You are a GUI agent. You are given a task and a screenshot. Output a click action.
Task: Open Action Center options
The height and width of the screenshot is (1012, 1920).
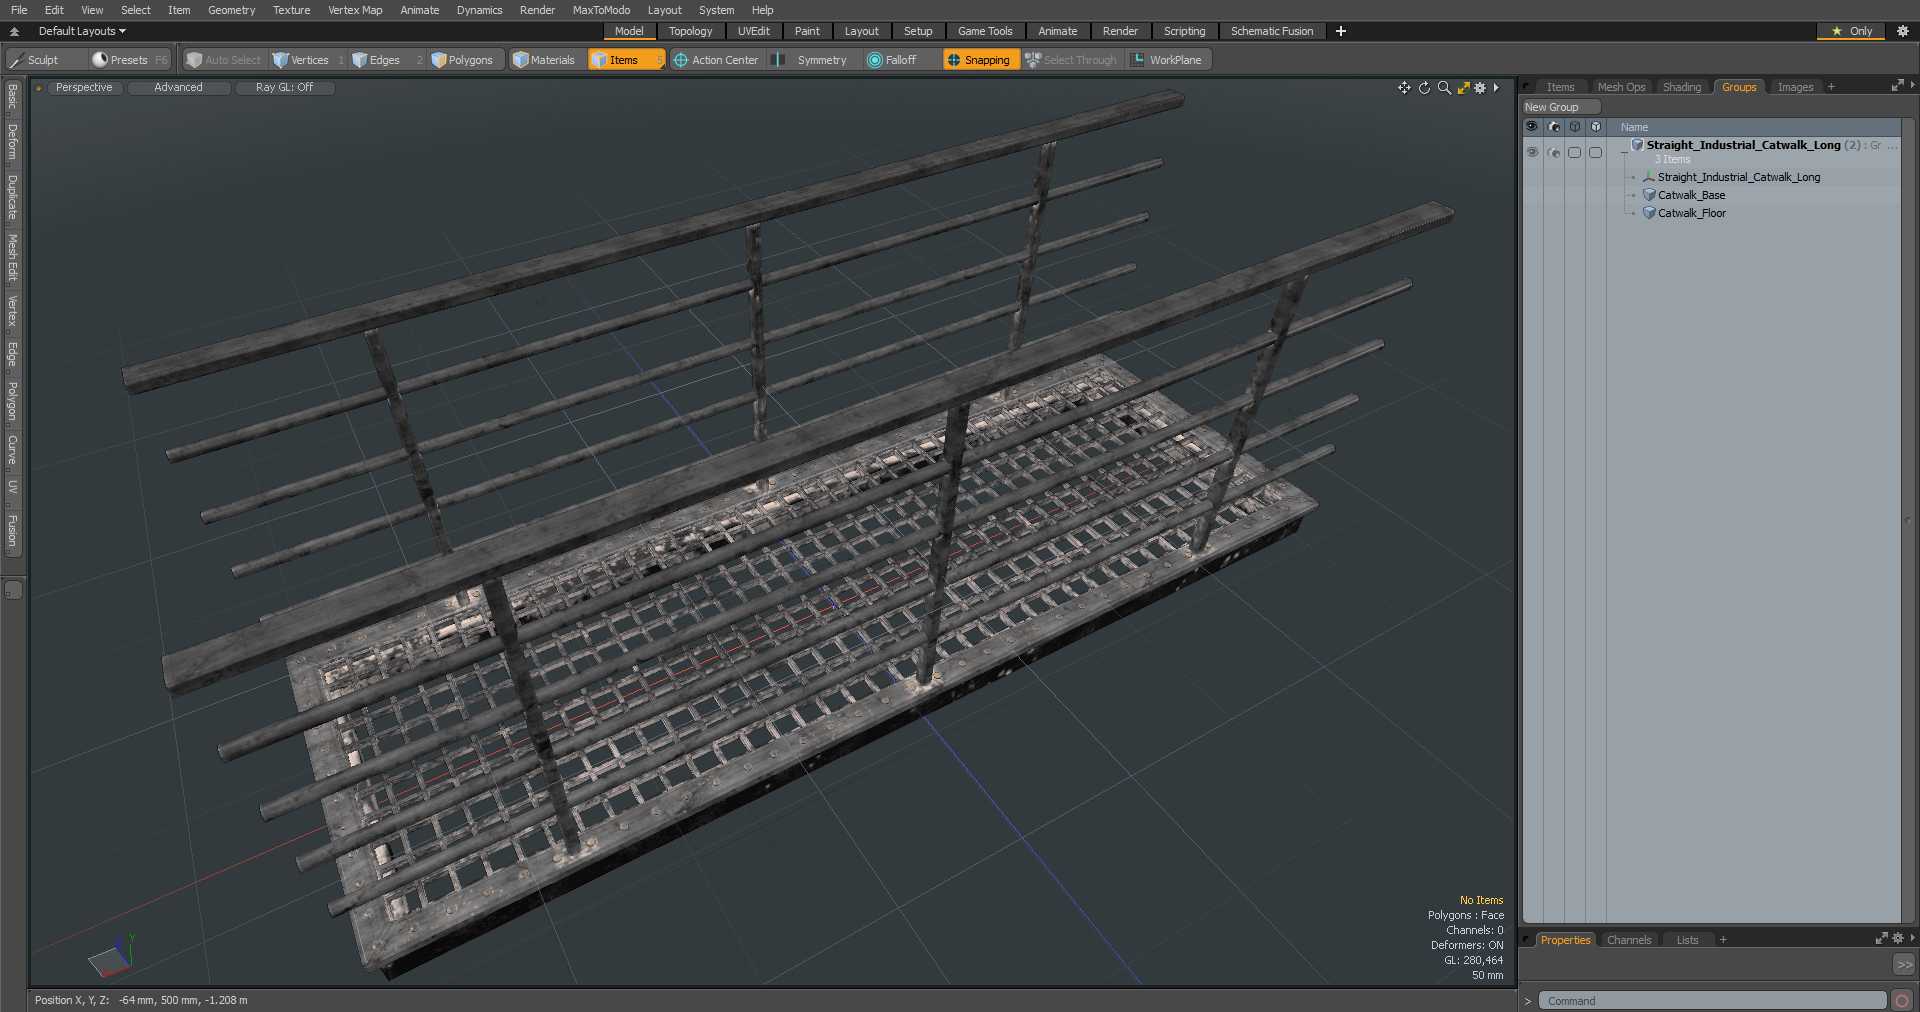pyautogui.click(x=716, y=60)
